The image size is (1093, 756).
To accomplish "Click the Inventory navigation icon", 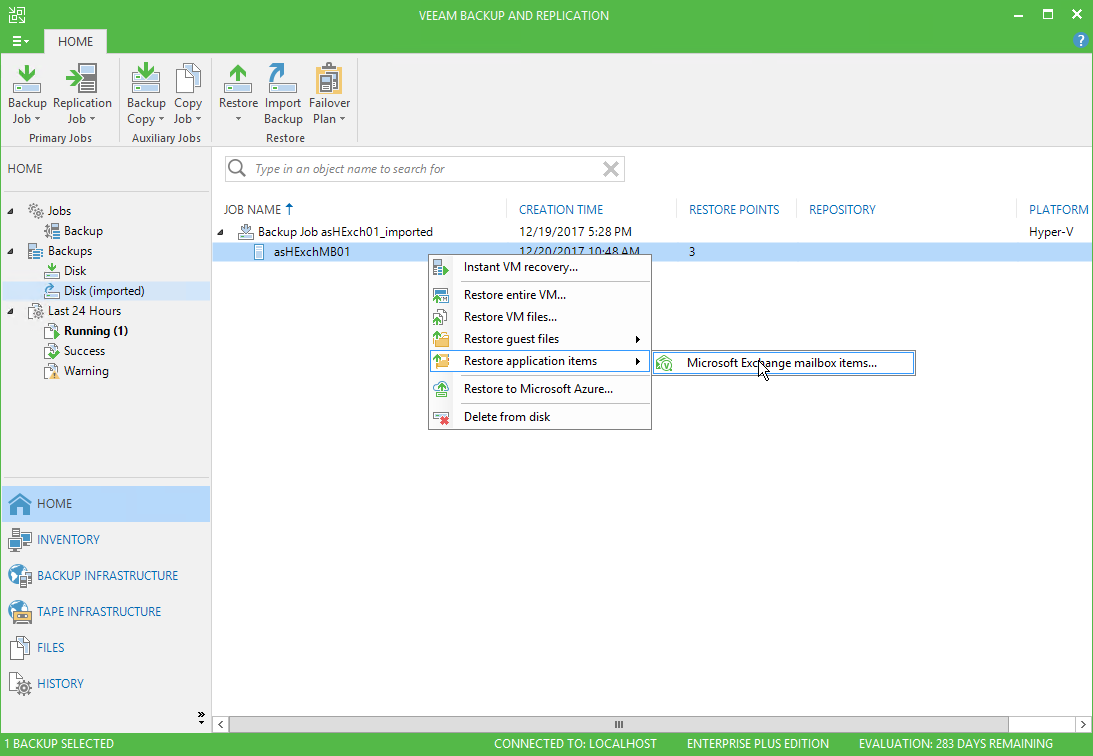I will click(x=20, y=539).
